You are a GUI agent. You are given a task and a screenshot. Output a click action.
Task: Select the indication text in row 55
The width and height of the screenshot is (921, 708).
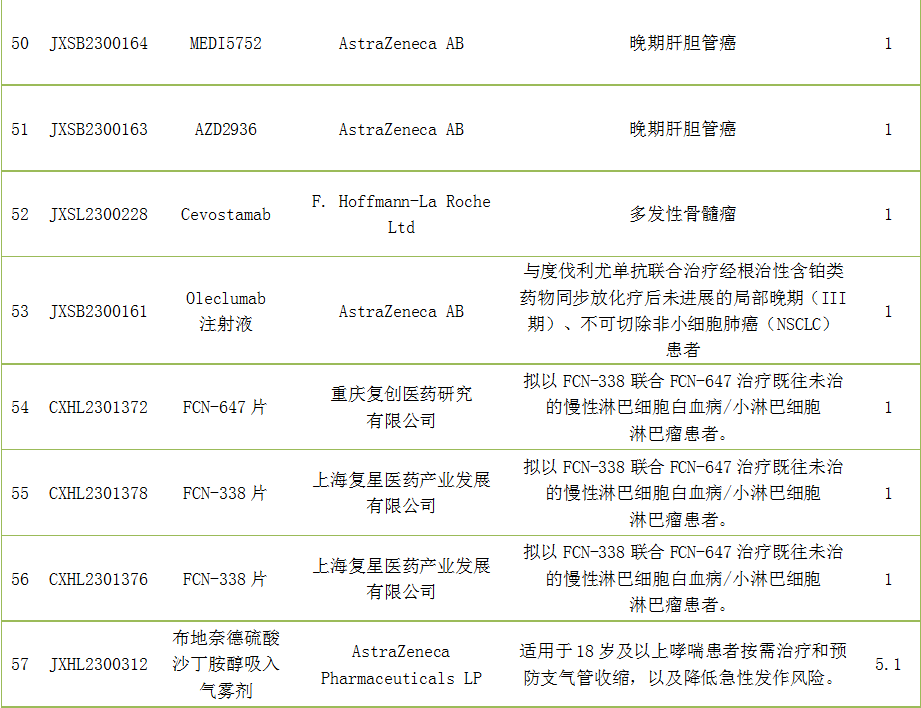pyautogui.click(x=683, y=493)
